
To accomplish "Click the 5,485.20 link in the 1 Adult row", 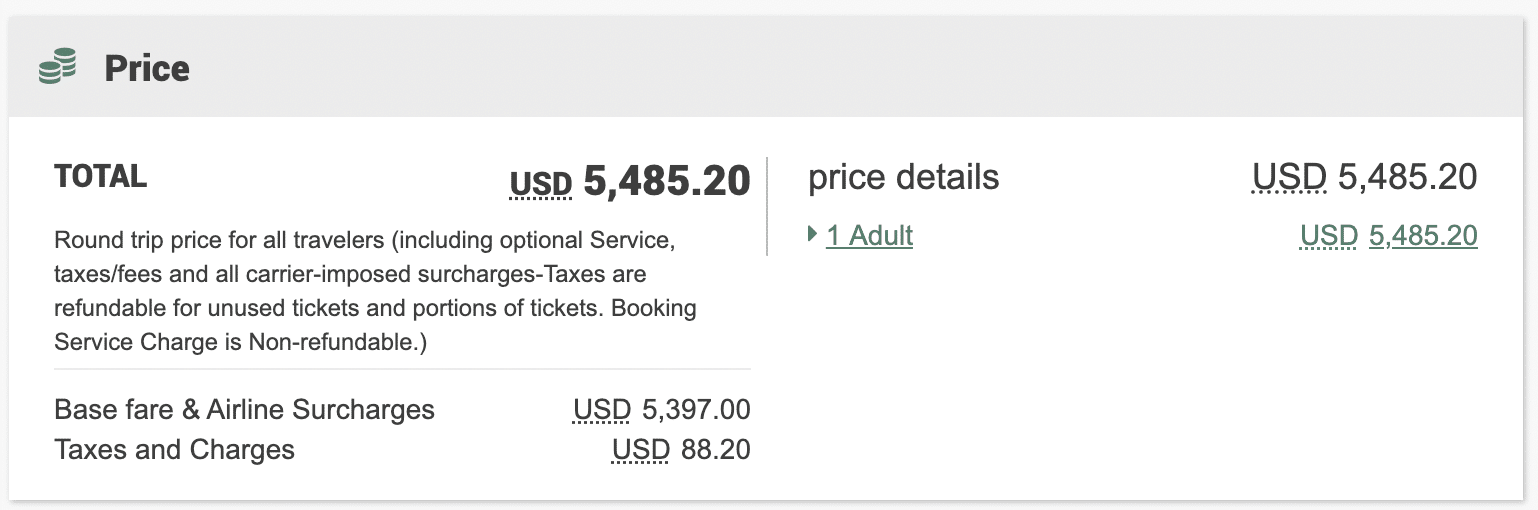I will coord(1423,236).
